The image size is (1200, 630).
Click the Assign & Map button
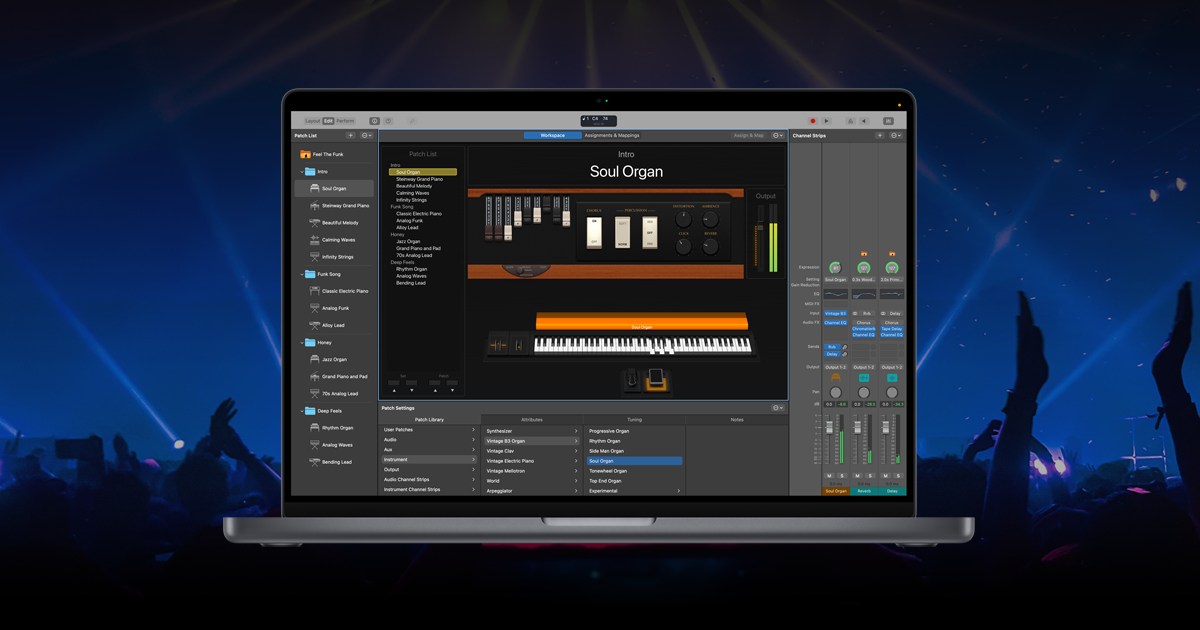point(747,135)
